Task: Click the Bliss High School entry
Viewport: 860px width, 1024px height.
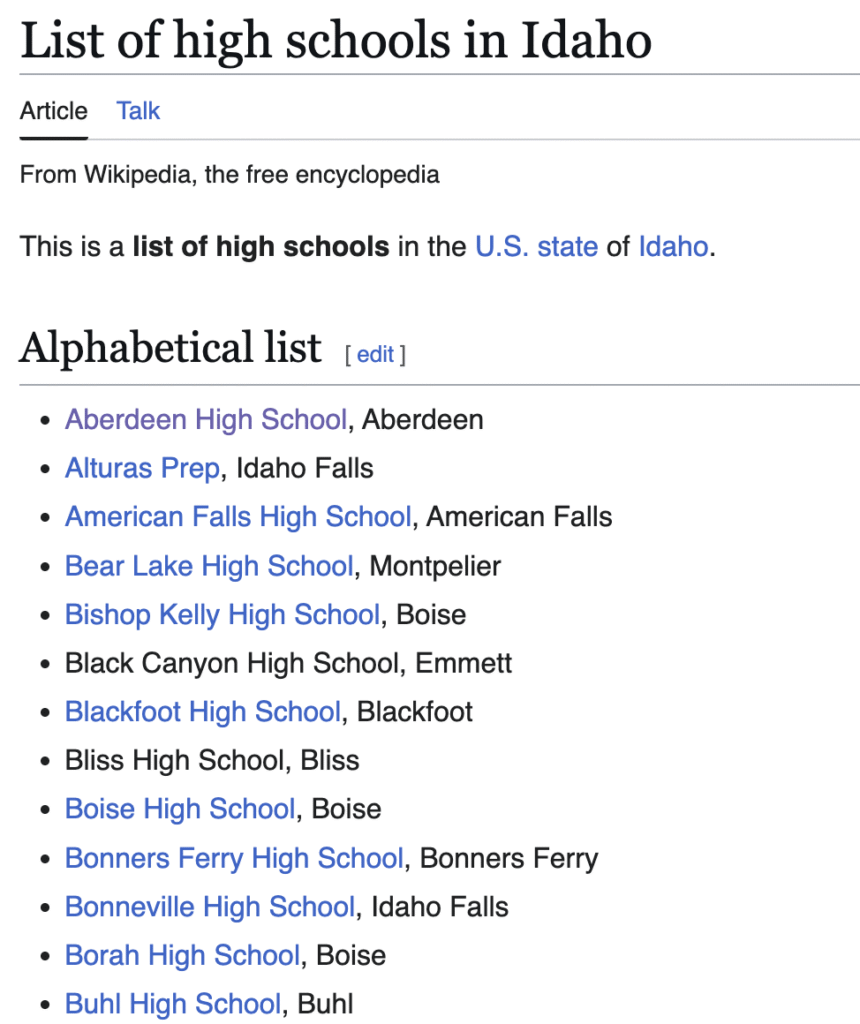Action: tap(212, 760)
